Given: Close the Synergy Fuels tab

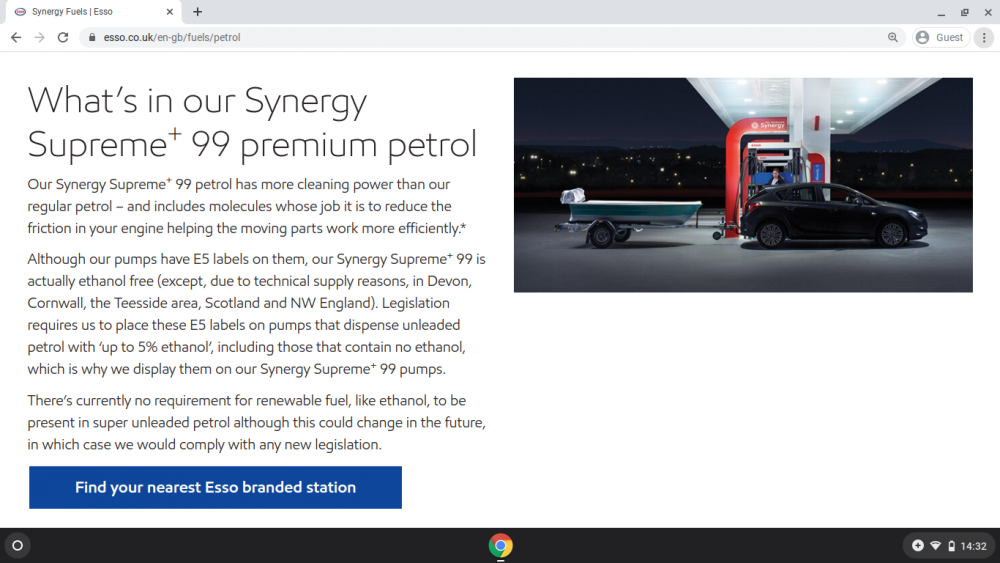Looking at the screenshot, I should [170, 11].
